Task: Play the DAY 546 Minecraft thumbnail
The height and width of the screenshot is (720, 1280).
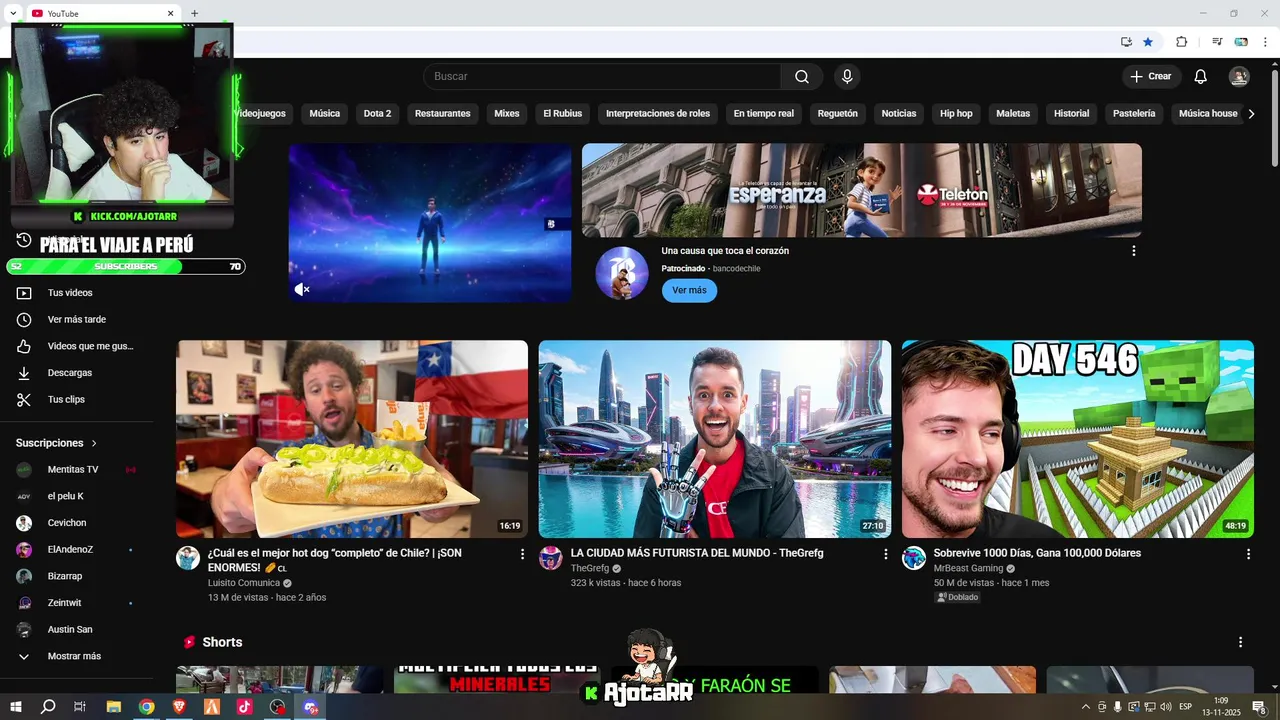Action: pyautogui.click(x=1078, y=439)
